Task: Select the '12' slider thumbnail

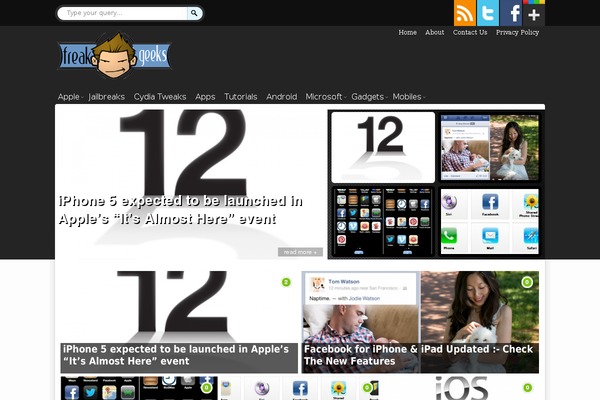Action: (x=383, y=147)
